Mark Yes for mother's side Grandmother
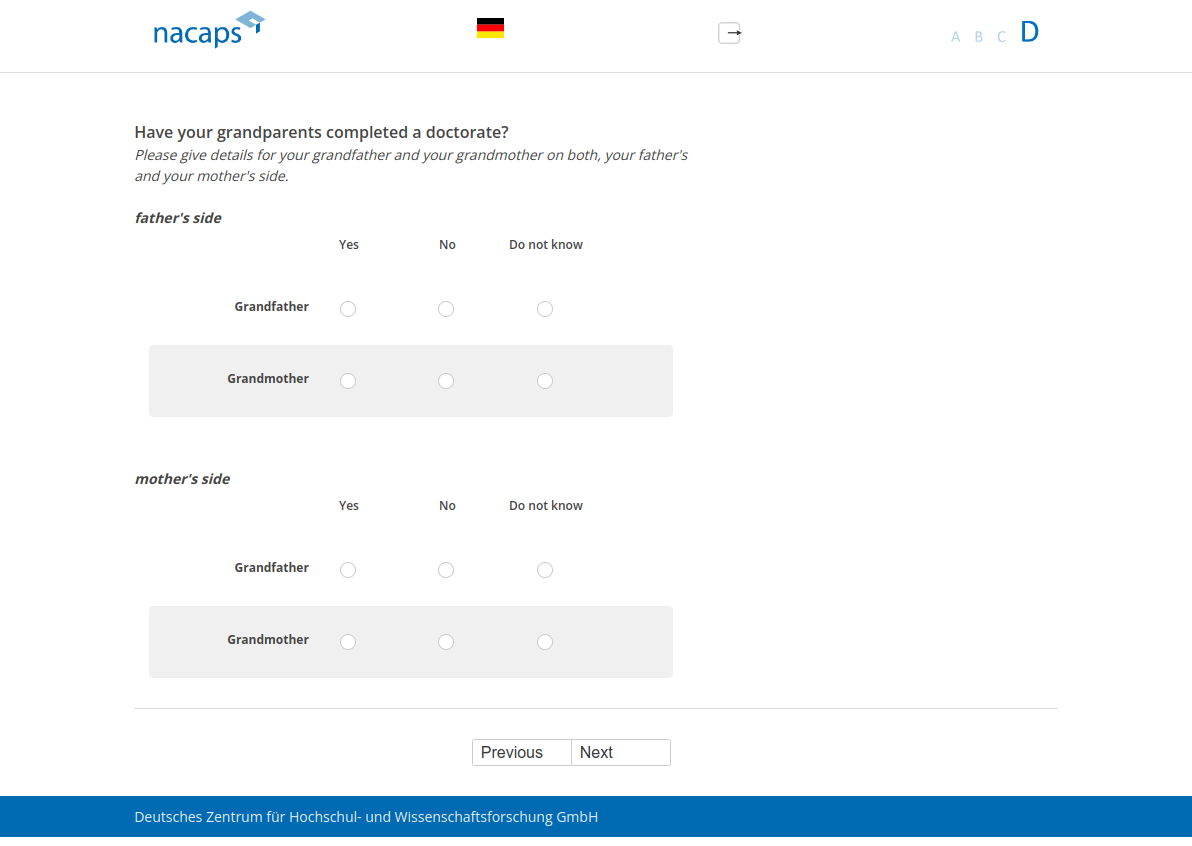Image resolution: width=1192 pixels, height=846 pixels. click(348, 642)
